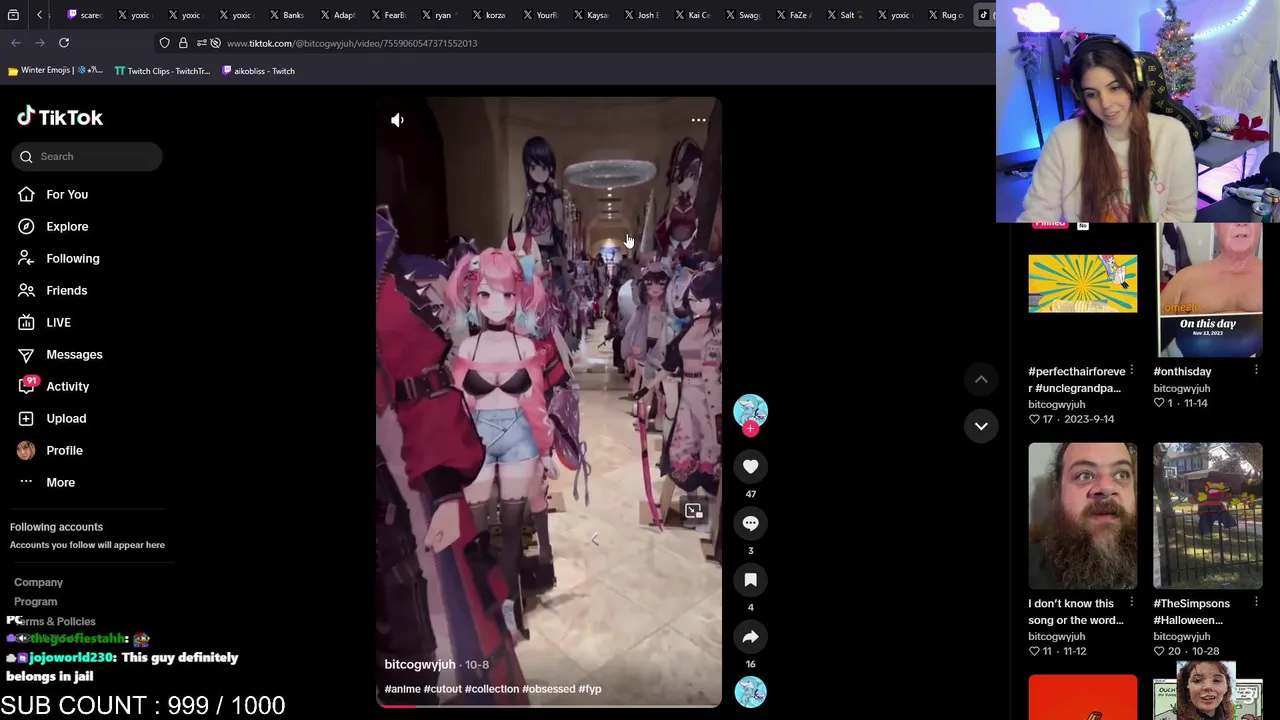The image size is (1280, 720).
Task: Follow bitcogwyjuh with the plus badge
Action: tap(750, 429)
